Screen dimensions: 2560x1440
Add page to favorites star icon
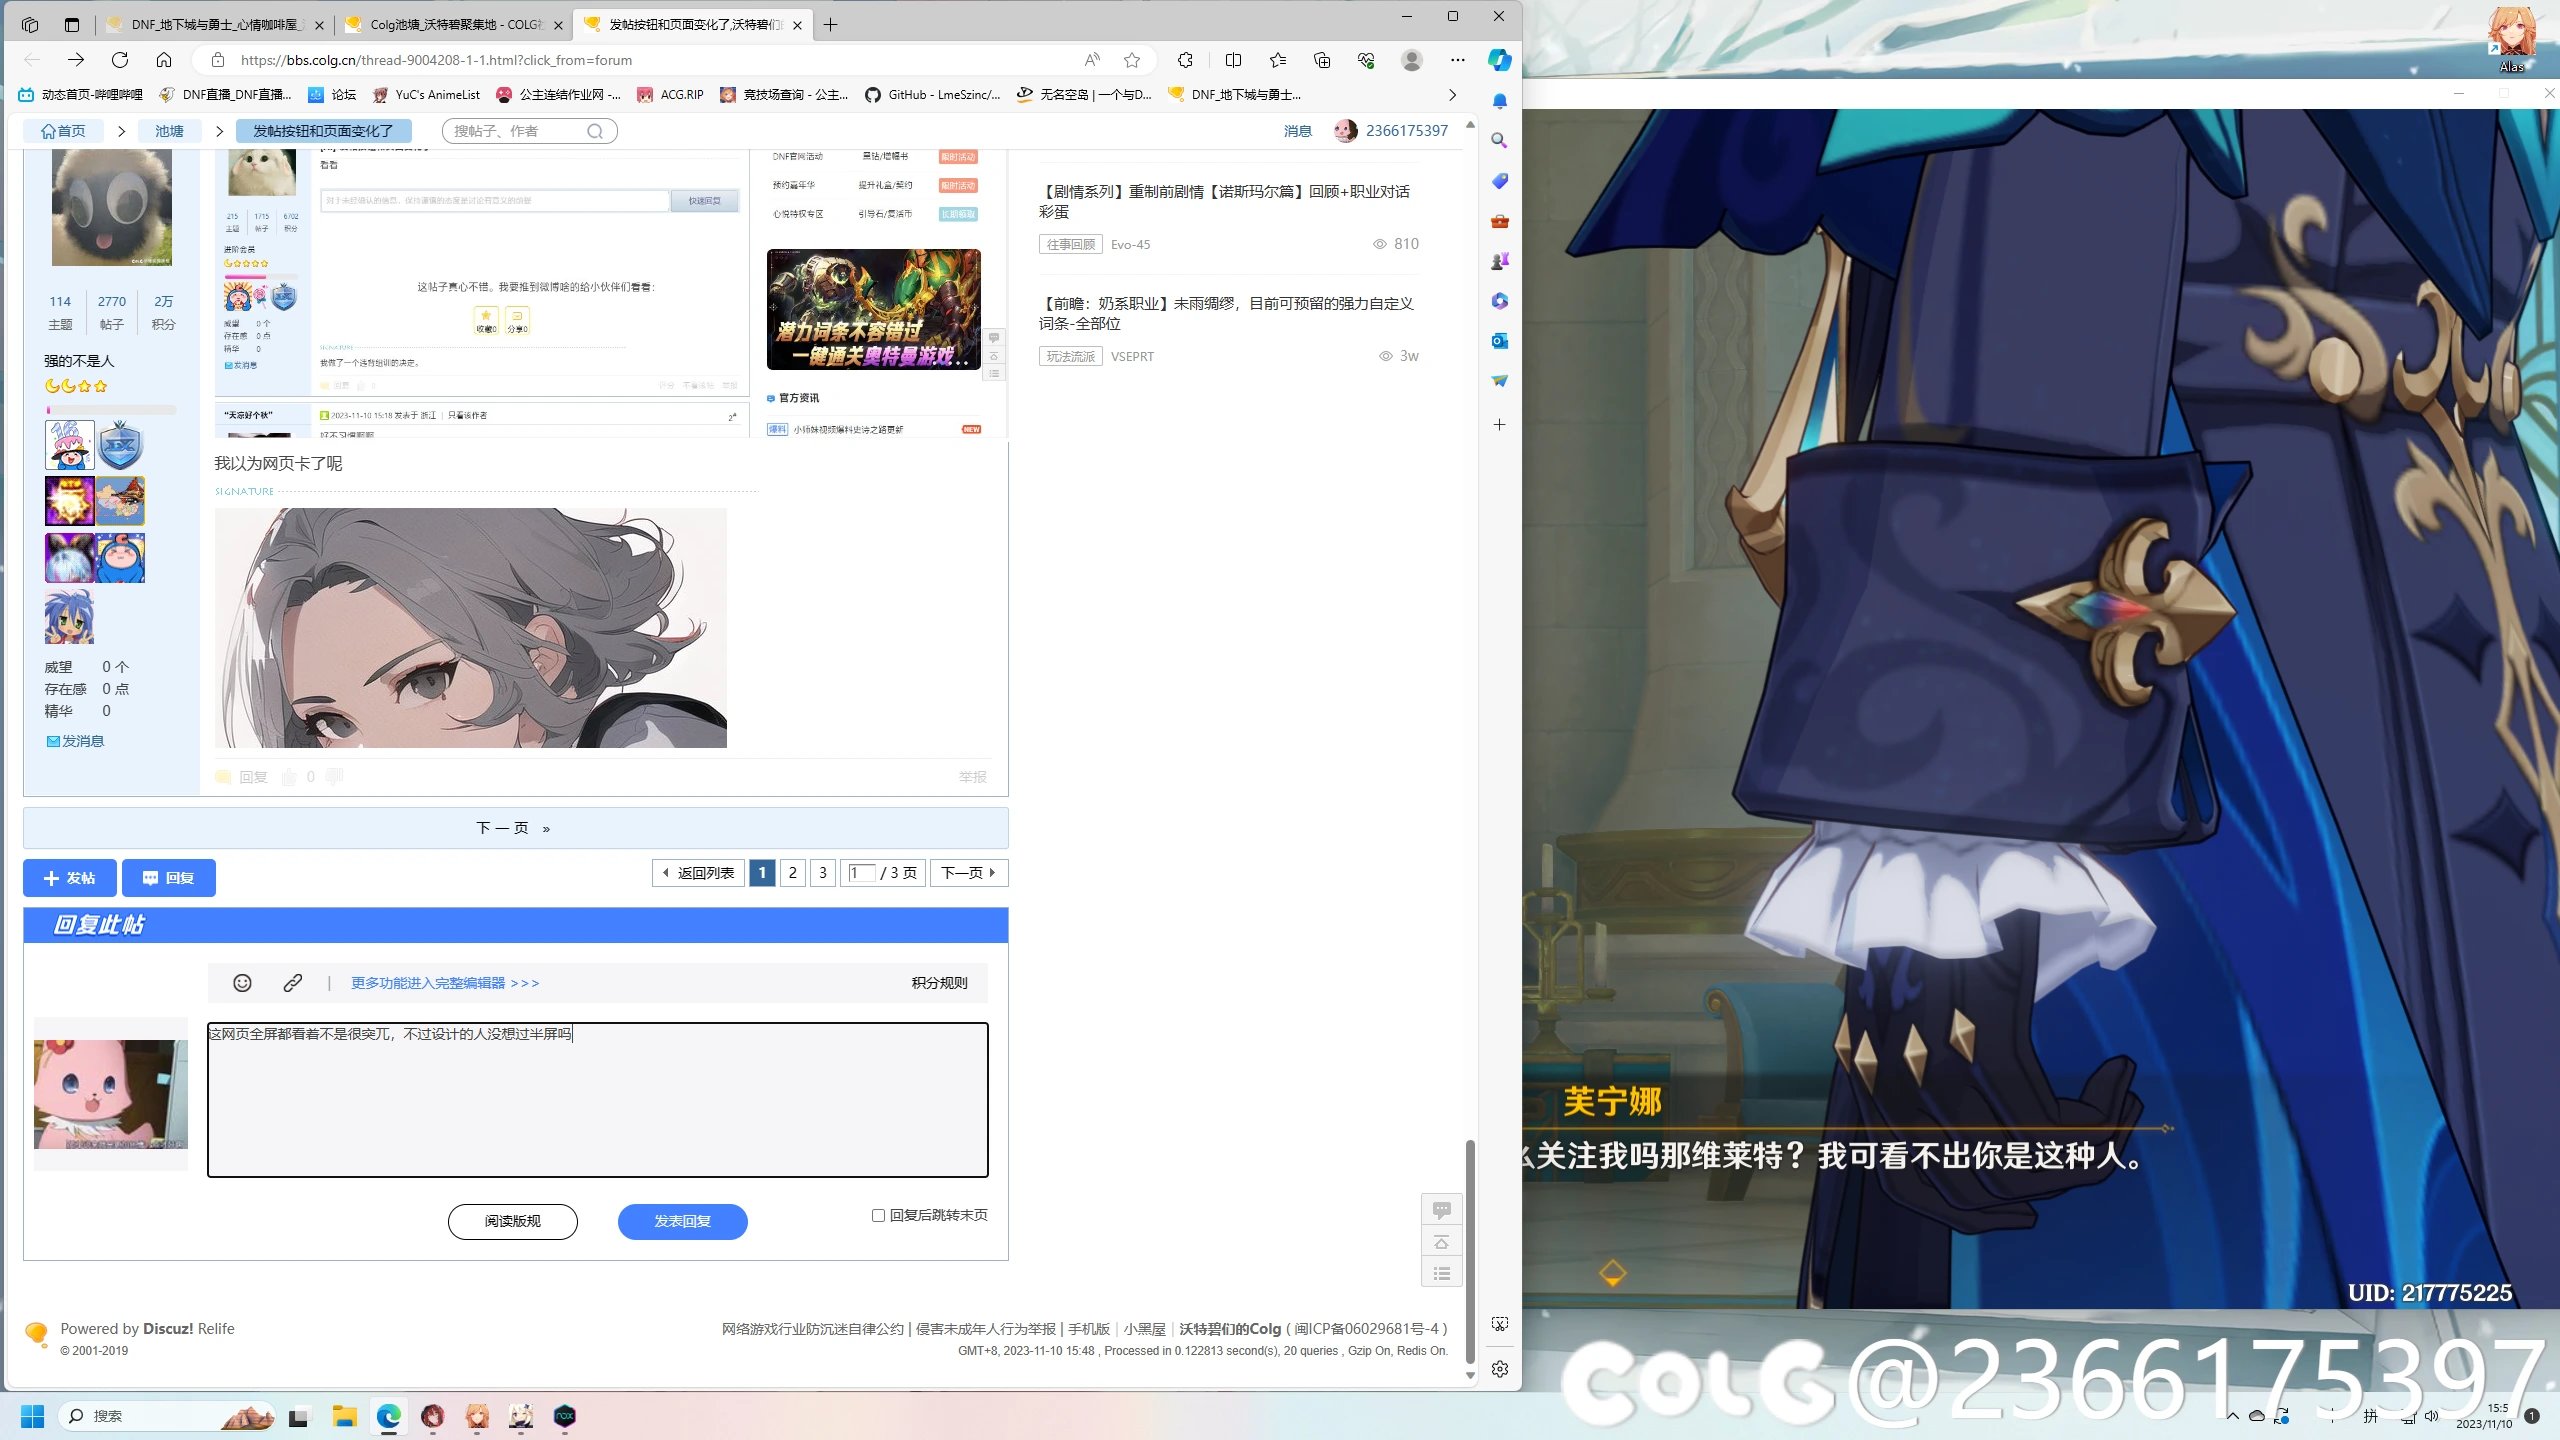[1132, 60]
